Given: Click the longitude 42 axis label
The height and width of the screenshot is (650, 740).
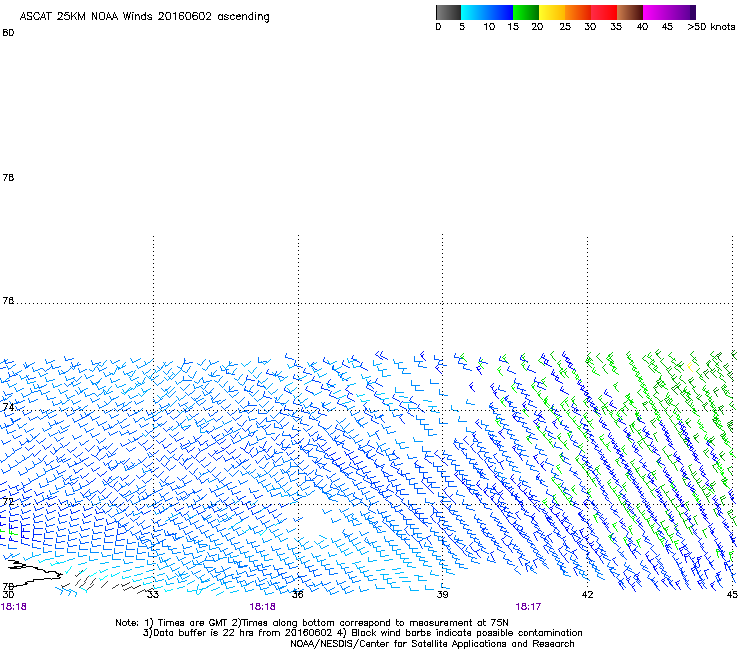Looking at the screenshot, I should 587,594.
